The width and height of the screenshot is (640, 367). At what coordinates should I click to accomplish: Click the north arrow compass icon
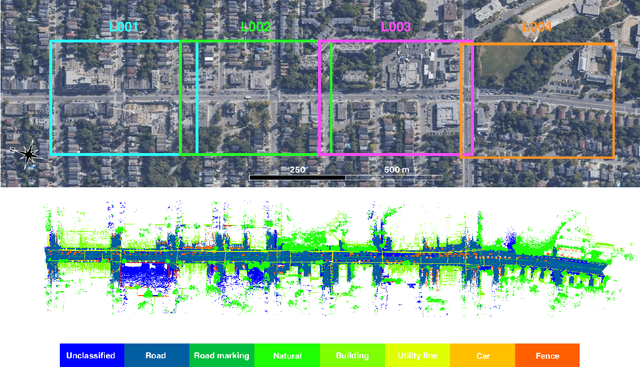[x=27, y=154]
